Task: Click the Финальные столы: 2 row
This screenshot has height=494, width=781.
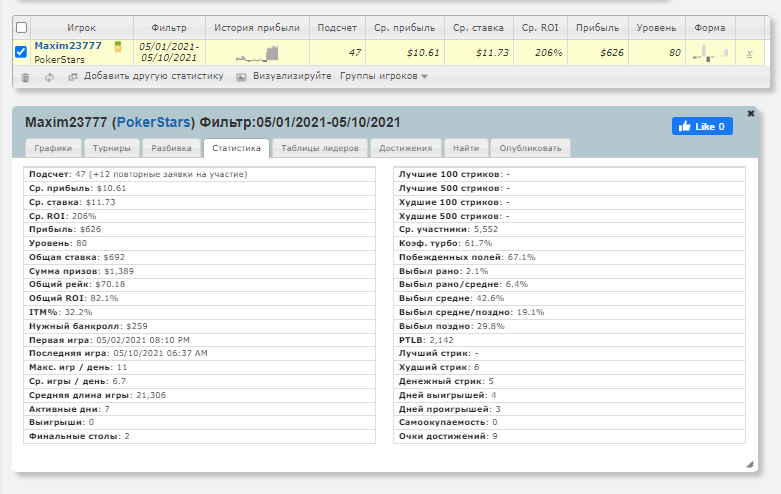Action: 199,436
